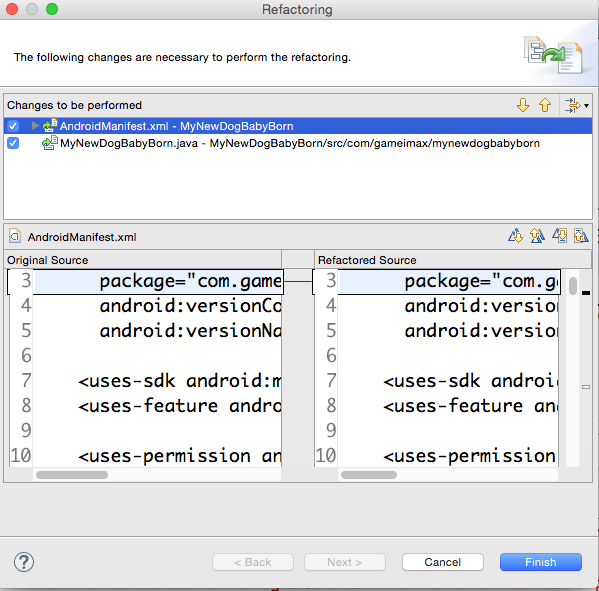
Task: Expand the AndroidManifest.xml tree node
Action: point(35,126)
